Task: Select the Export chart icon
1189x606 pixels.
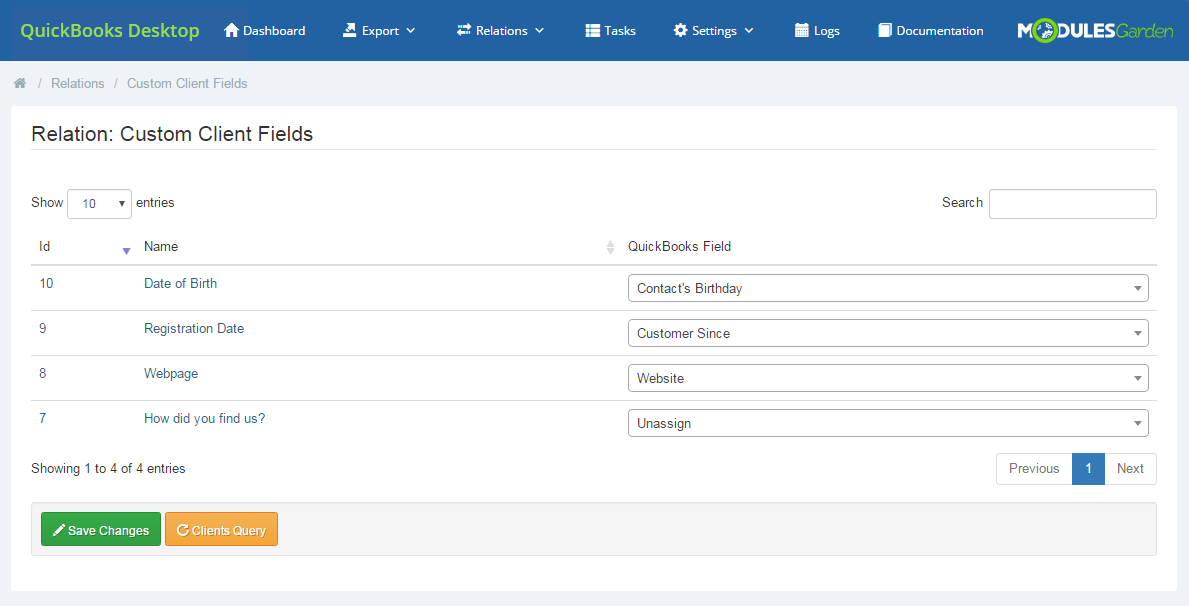Action: click(349, 30)
